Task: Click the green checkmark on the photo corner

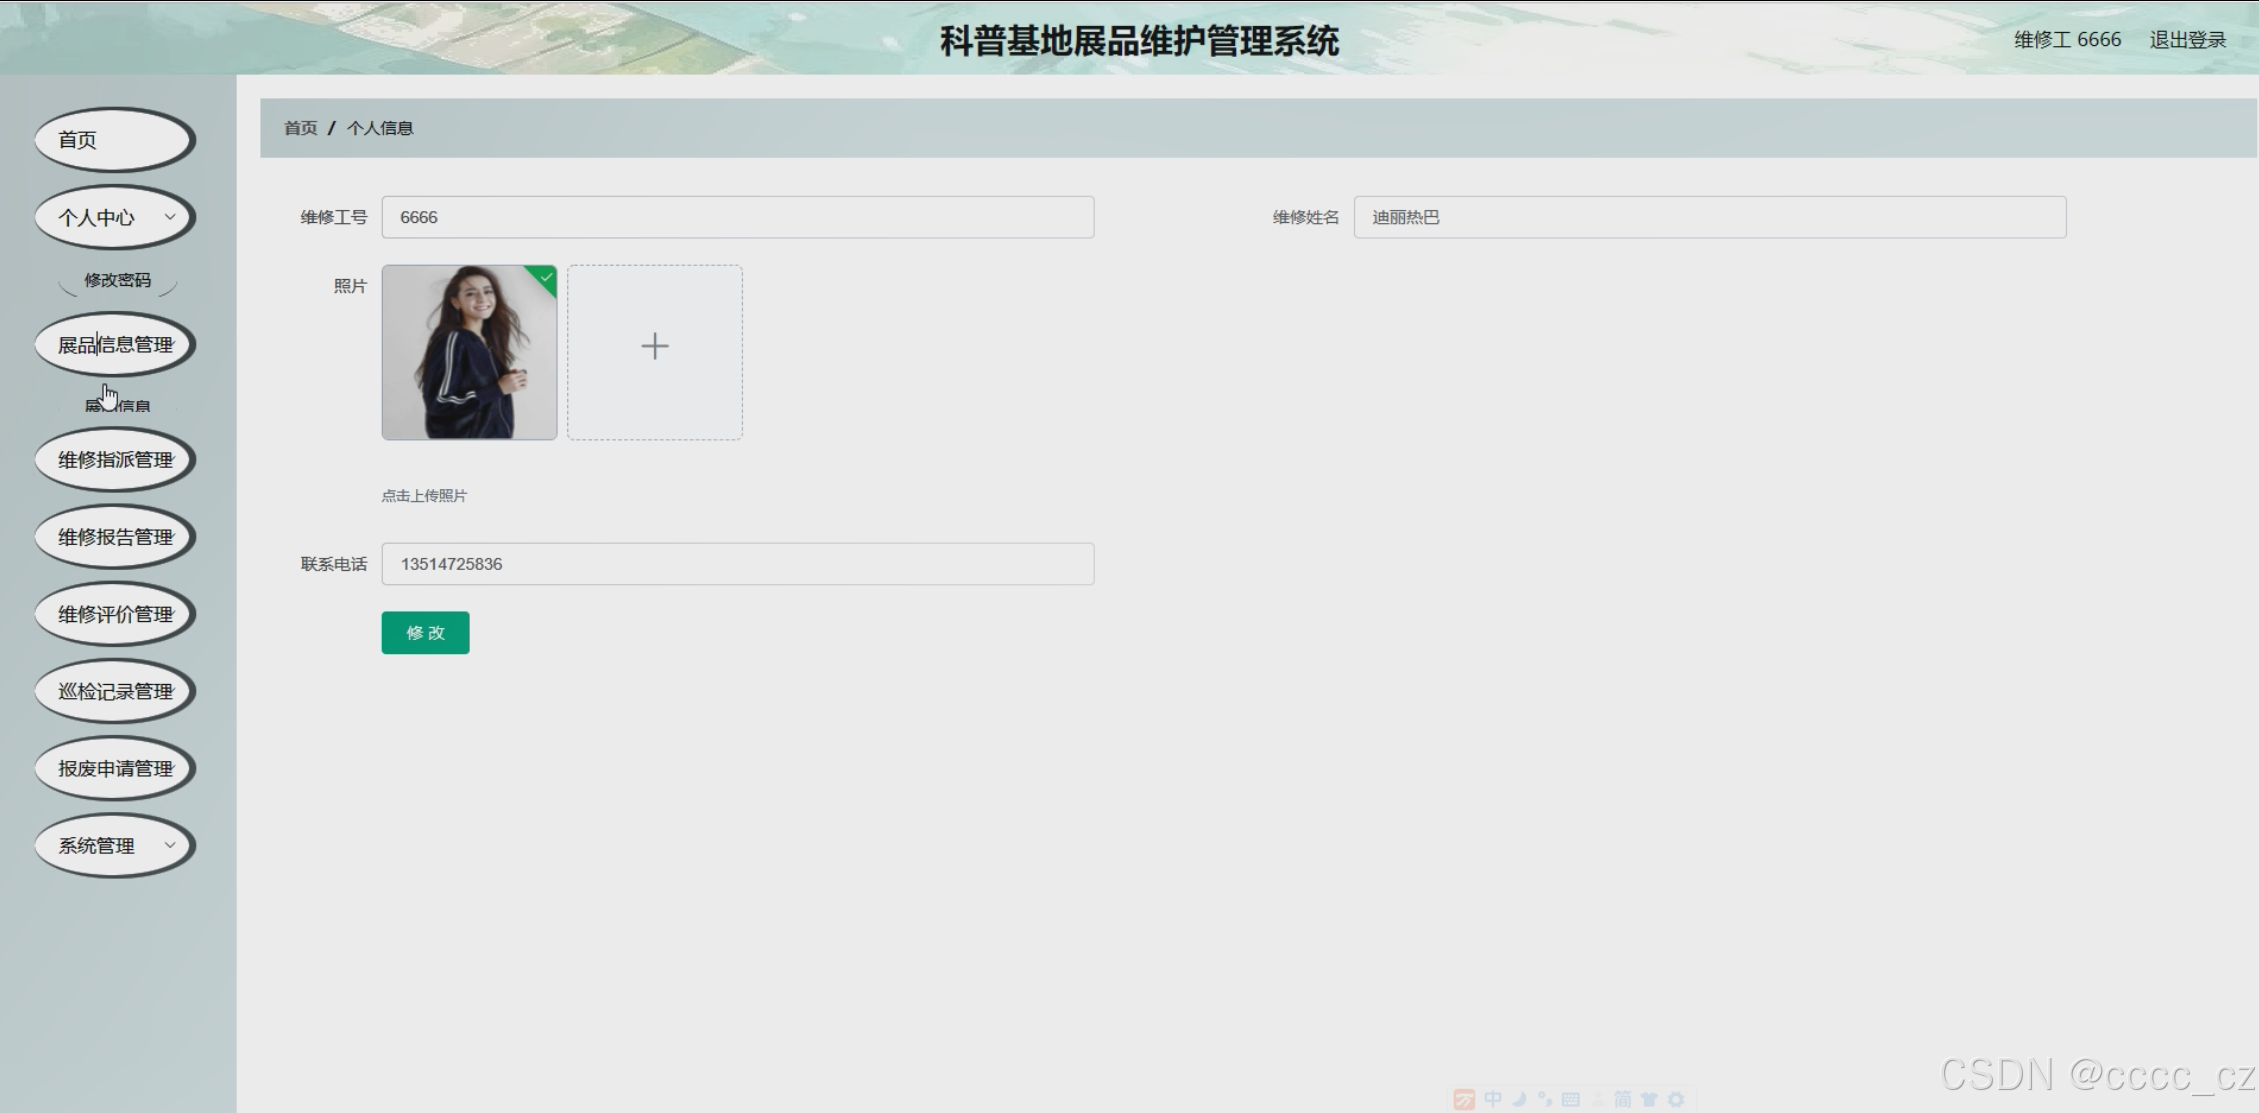Action: (546, 277)
